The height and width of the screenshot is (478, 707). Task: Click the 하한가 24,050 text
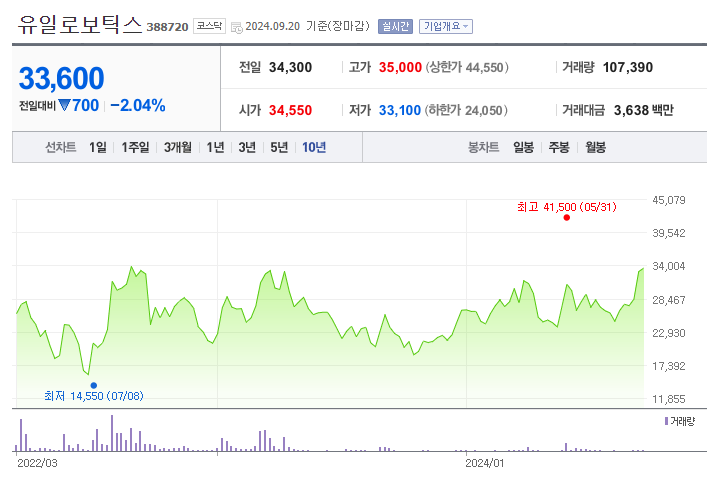[466, 110]
